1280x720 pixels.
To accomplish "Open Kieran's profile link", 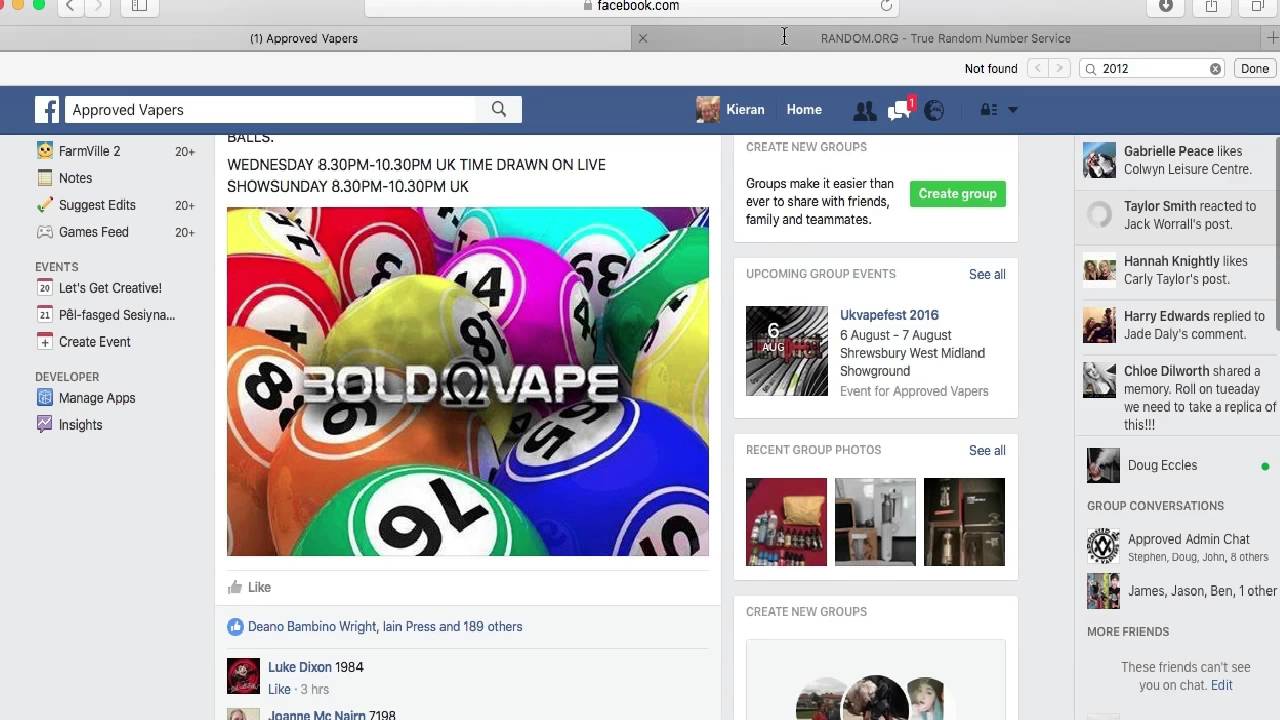I will pyautogui.click(x=731, y=110).
